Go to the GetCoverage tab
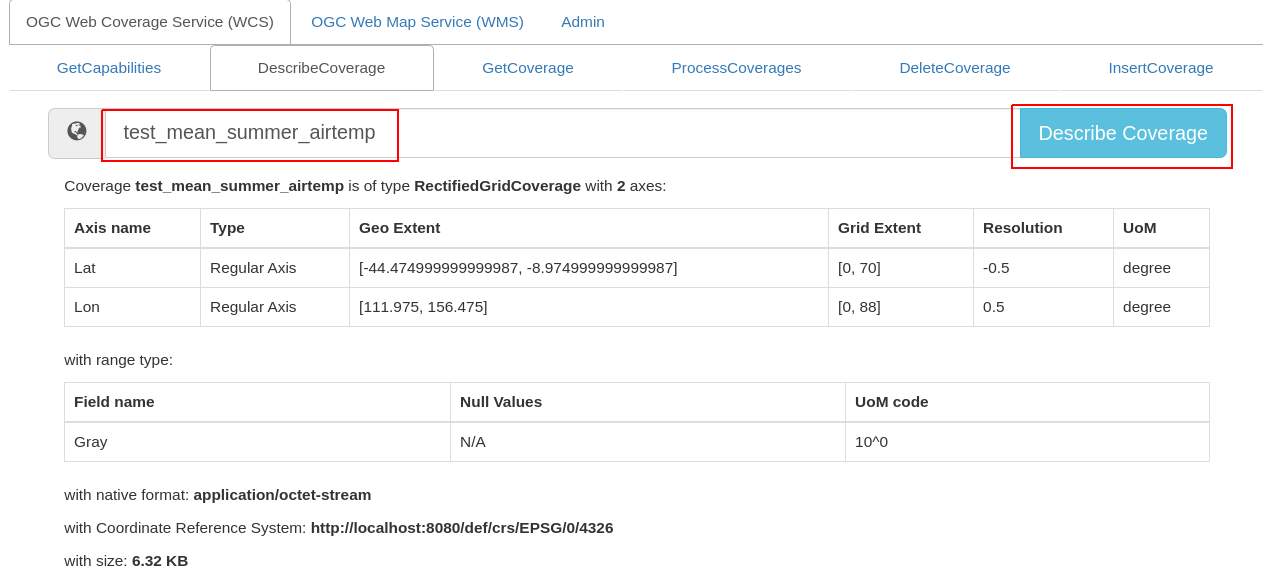This screenshot has height=569, width=1274. [528, 68]
